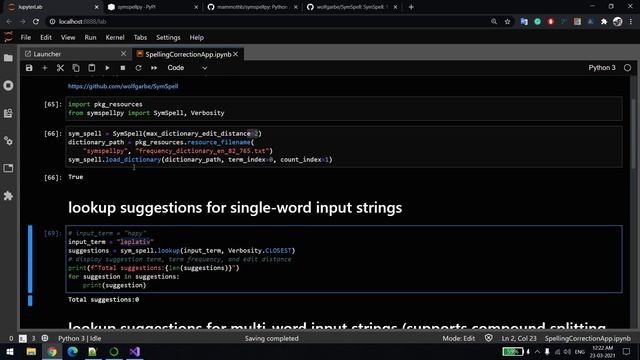Click the Python 3 kernel name
Viewport: 640px width, 360px height.
point(602,68)
